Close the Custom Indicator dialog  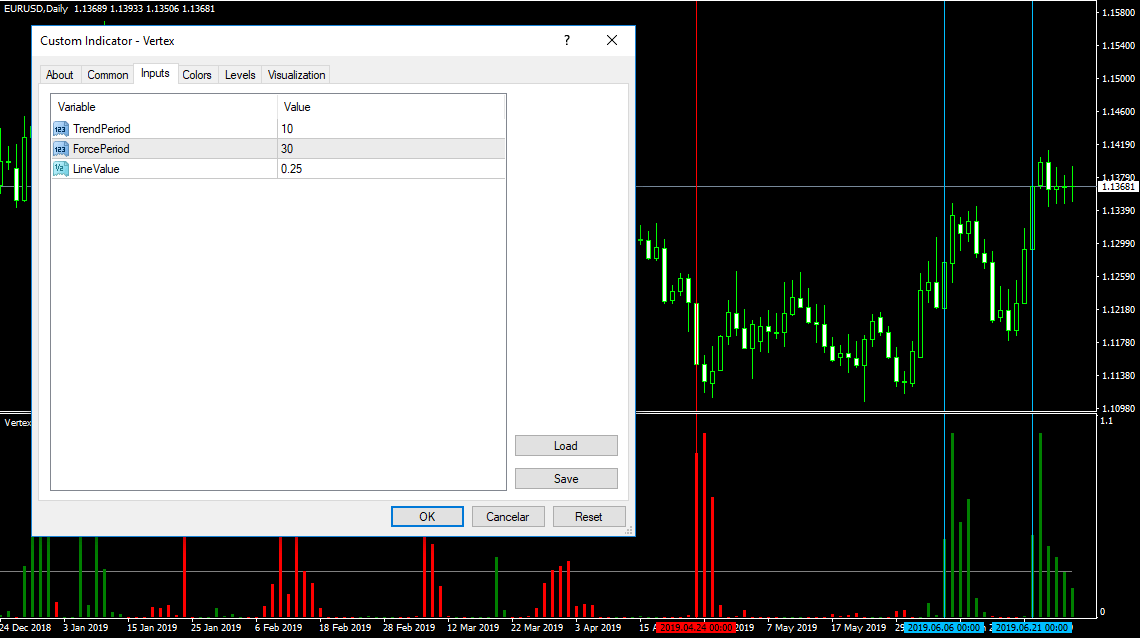click(x=612, y=41)
